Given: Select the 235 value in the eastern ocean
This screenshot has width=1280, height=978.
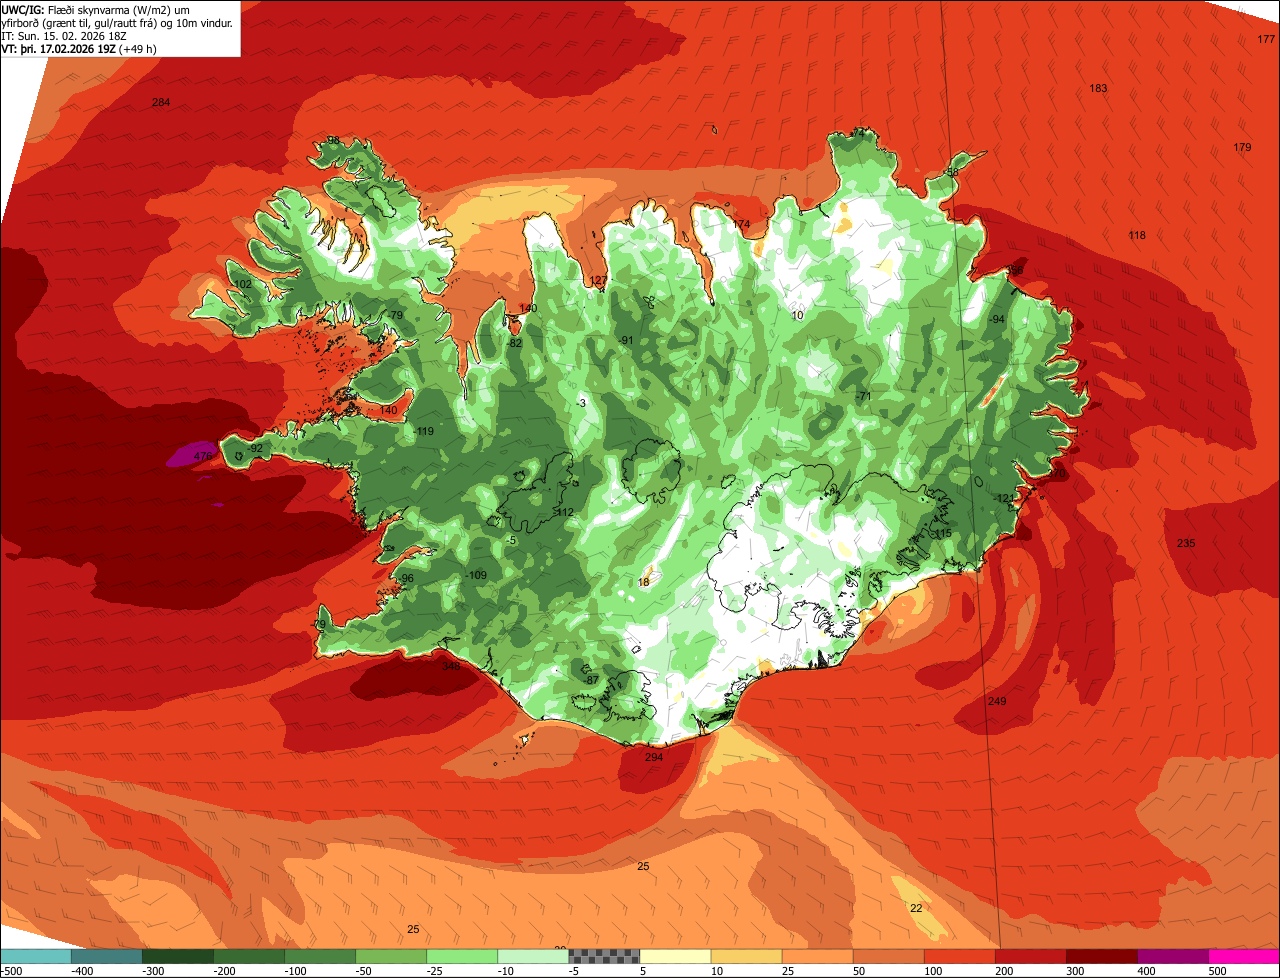Looking at the screenshot, I should [1186, 543].
